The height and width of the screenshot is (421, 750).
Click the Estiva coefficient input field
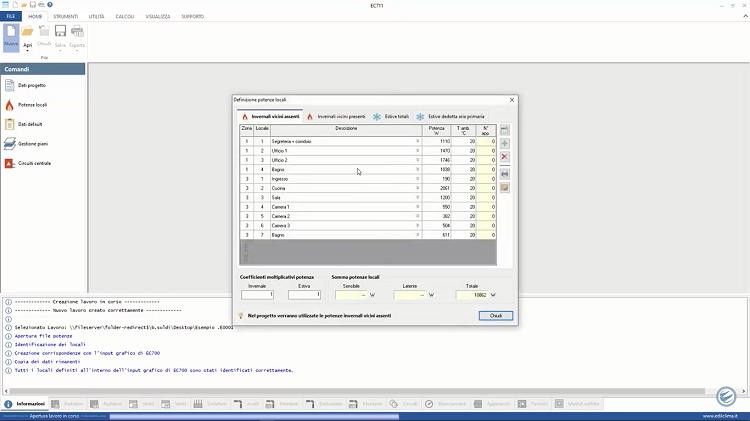(305, 295)
